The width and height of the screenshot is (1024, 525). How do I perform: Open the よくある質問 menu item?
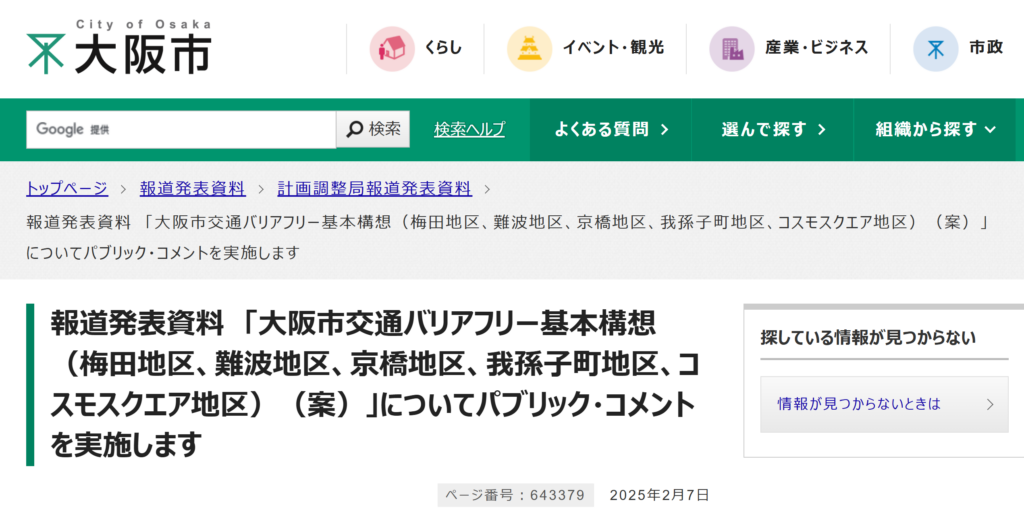(x=611, y=129)
